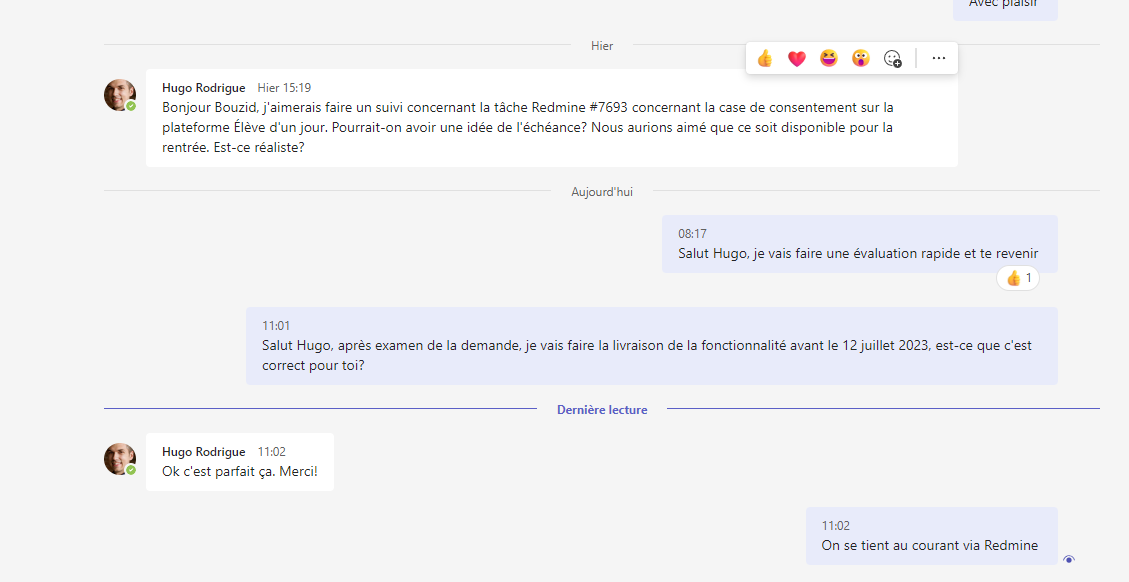
Task: Choose the laughing emoji reaction
Action: pos(829,58)
